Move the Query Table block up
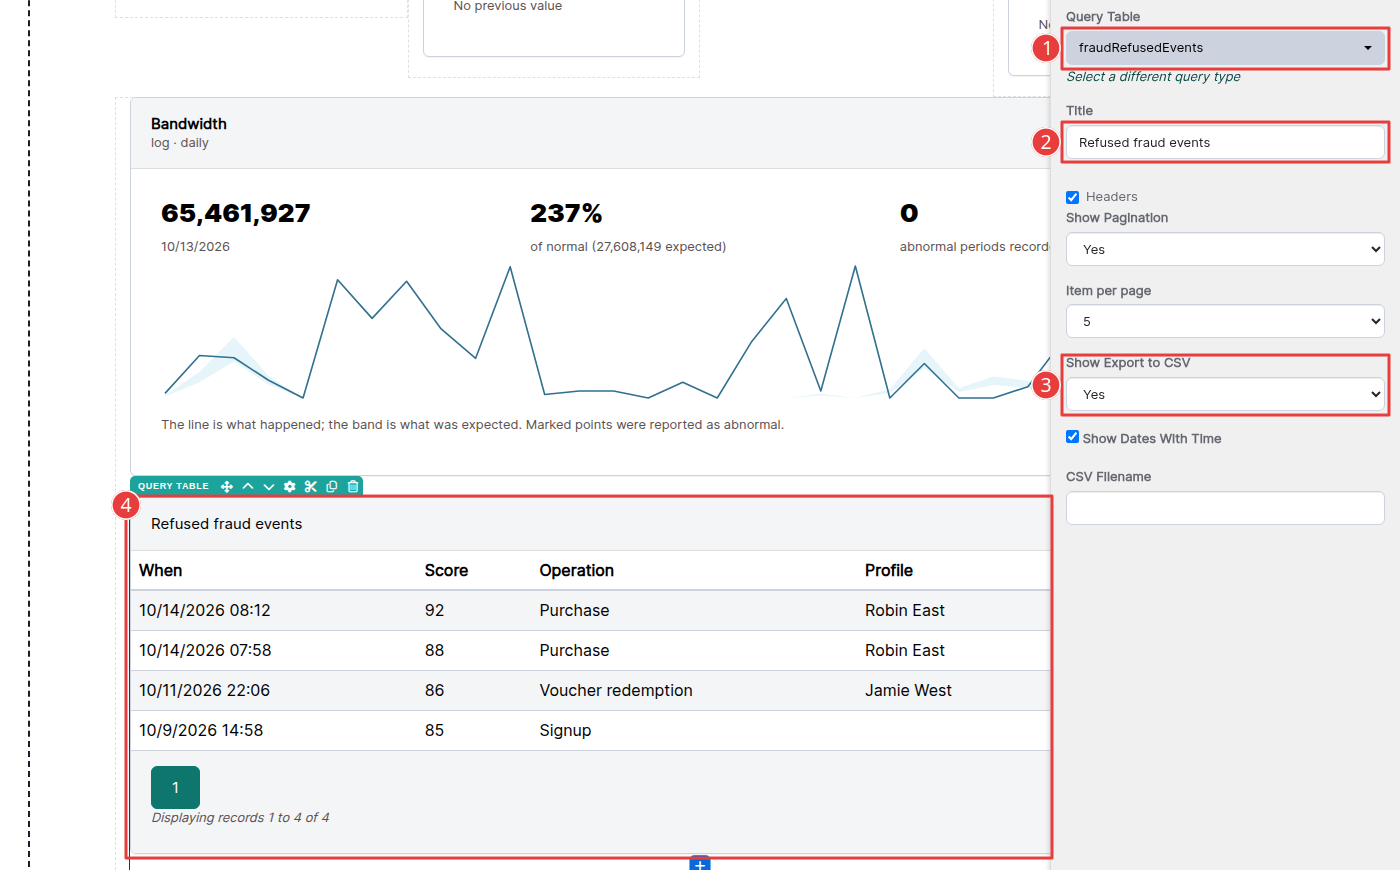This screenshot has height=870, width=1400. pyautogui.click(x=248, y=486)
